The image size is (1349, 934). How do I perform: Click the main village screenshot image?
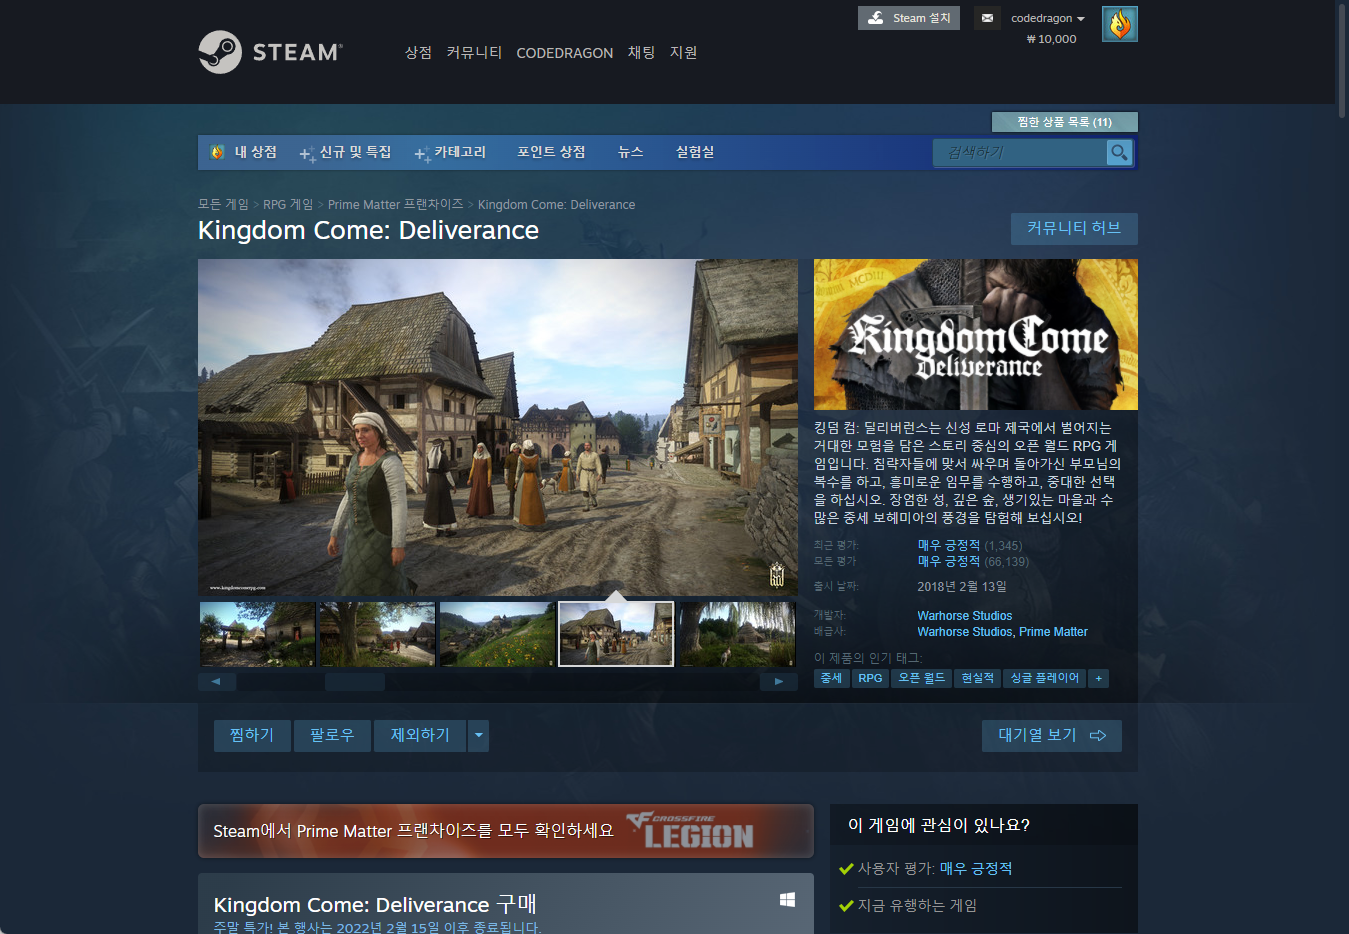point(498,428)
